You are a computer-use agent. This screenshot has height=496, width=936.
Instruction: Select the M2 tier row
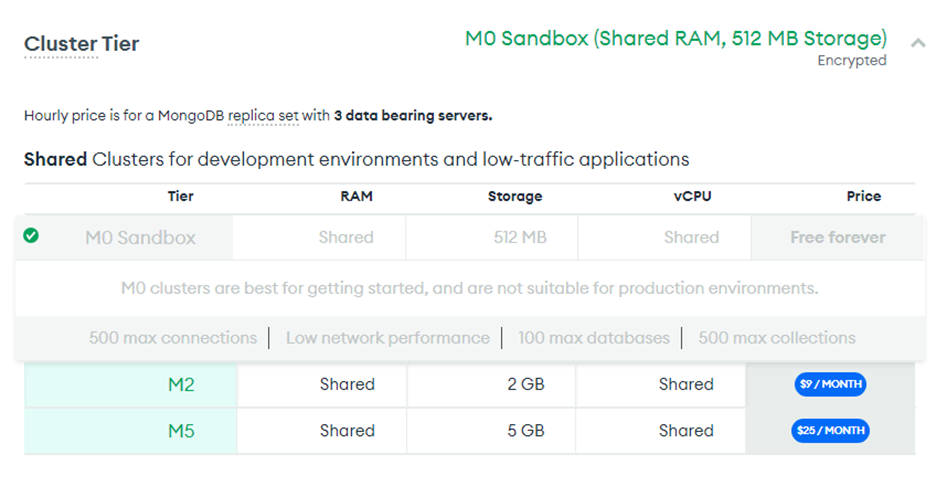click(x=181, y=384)
